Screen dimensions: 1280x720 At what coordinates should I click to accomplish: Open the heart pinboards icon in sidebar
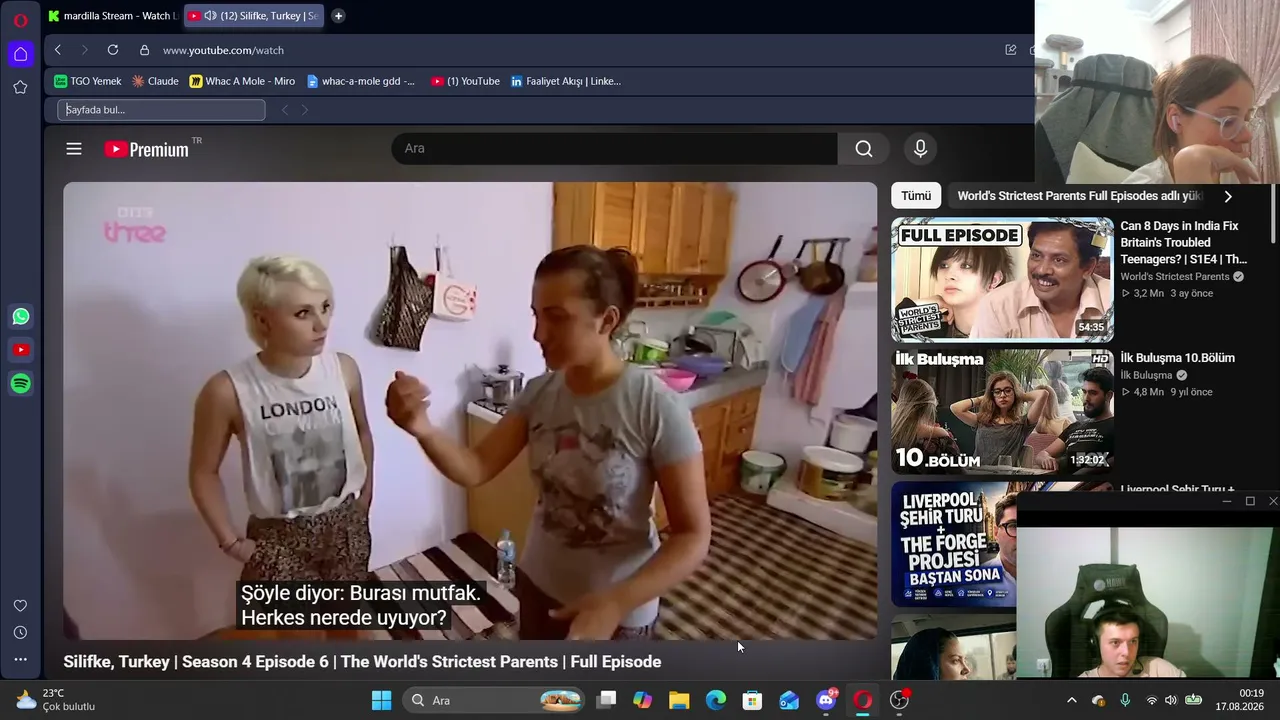click(20, 606)
